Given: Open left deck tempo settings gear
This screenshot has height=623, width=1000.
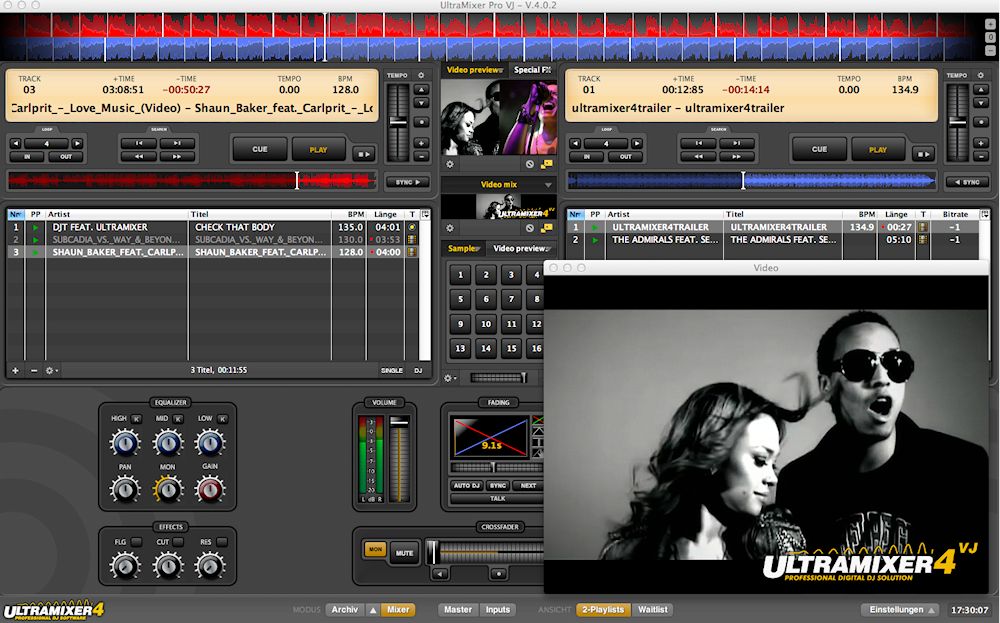Looking at the screenshot, I should click(x=421, y=75).
